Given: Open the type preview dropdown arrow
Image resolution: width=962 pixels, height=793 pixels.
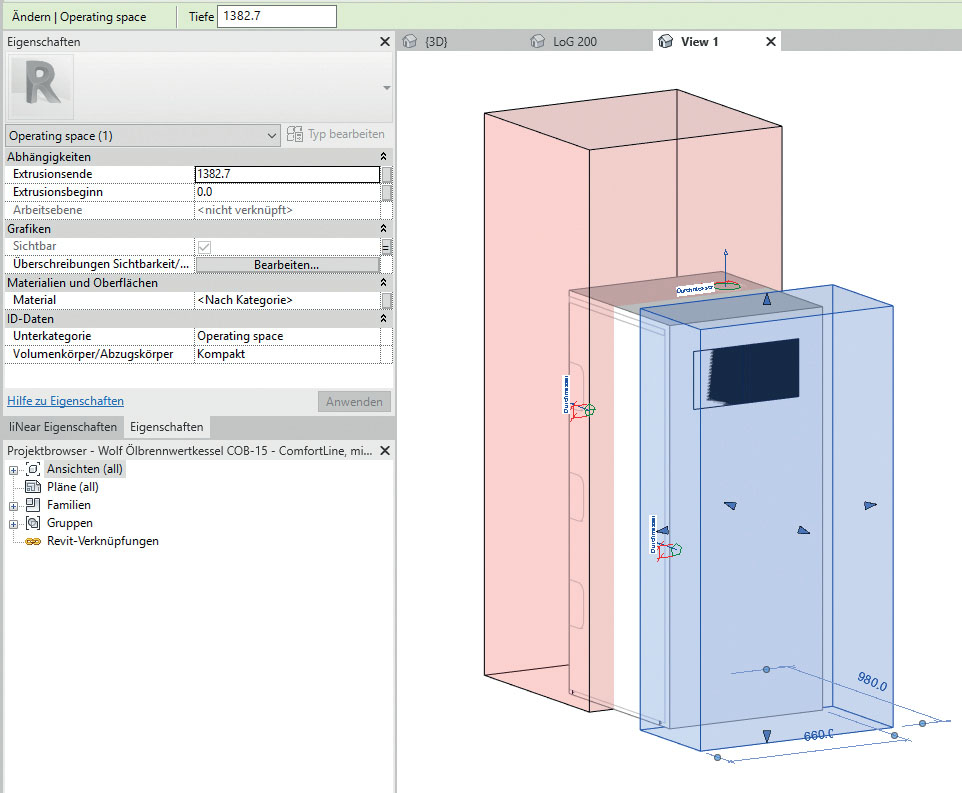Looking at the screenshot, I should [387, 88].
